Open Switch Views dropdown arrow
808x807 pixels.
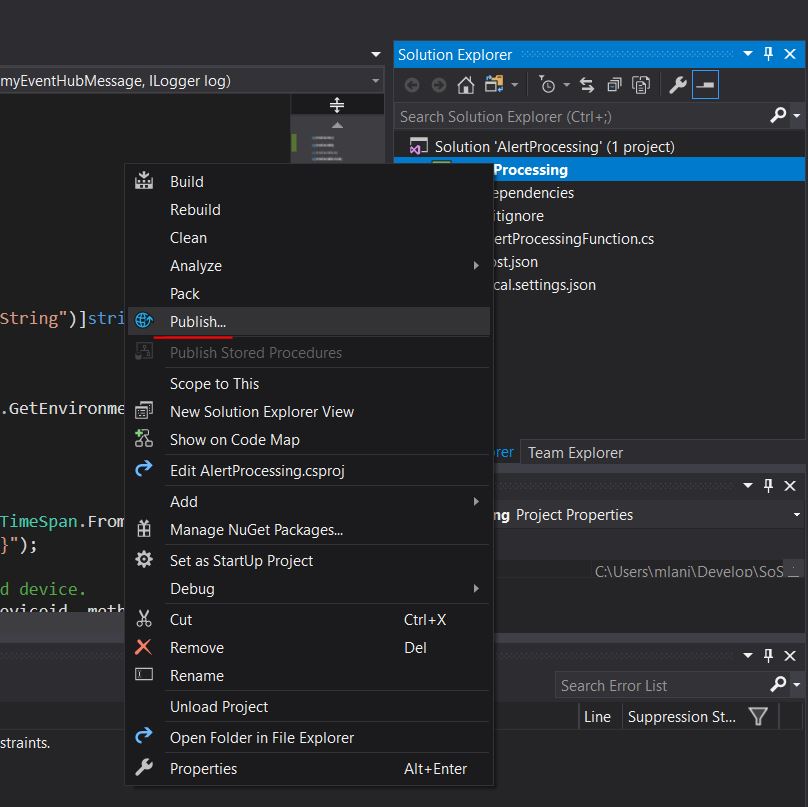514,85
